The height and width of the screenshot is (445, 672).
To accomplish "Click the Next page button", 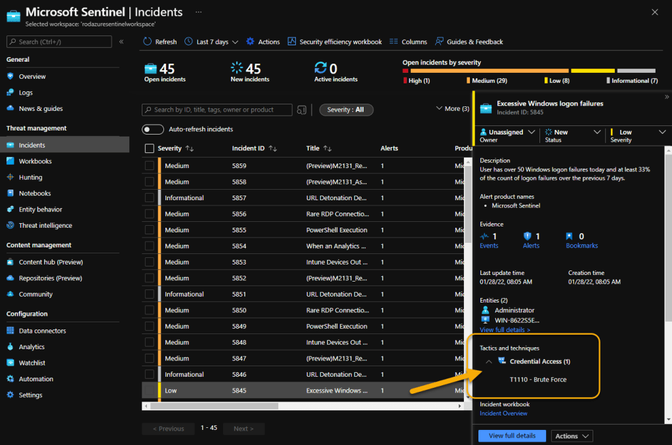I will [x=243, y=429].
